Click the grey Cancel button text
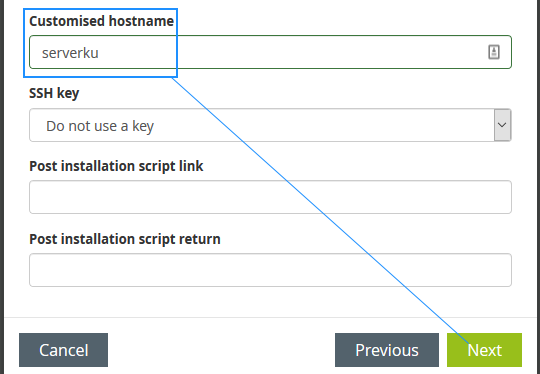 [64, 350]
